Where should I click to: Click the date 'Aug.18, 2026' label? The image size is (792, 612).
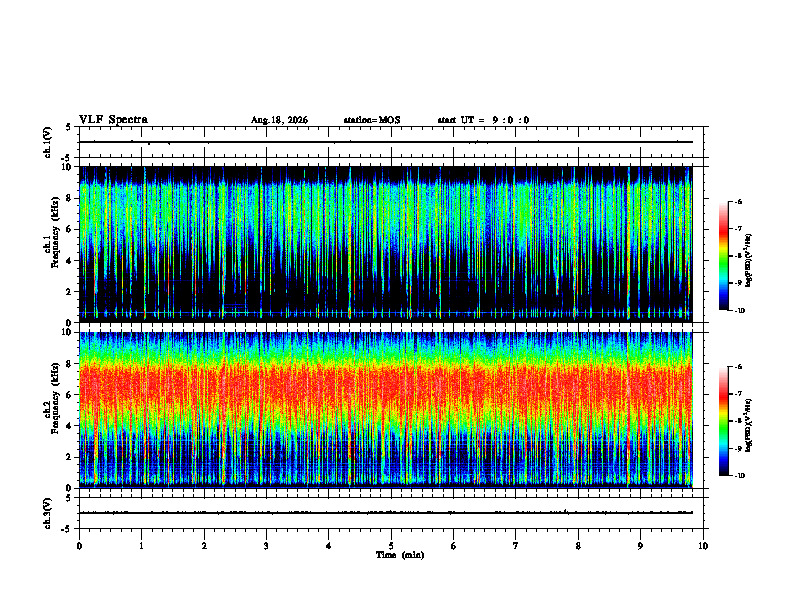pos(279,120)
